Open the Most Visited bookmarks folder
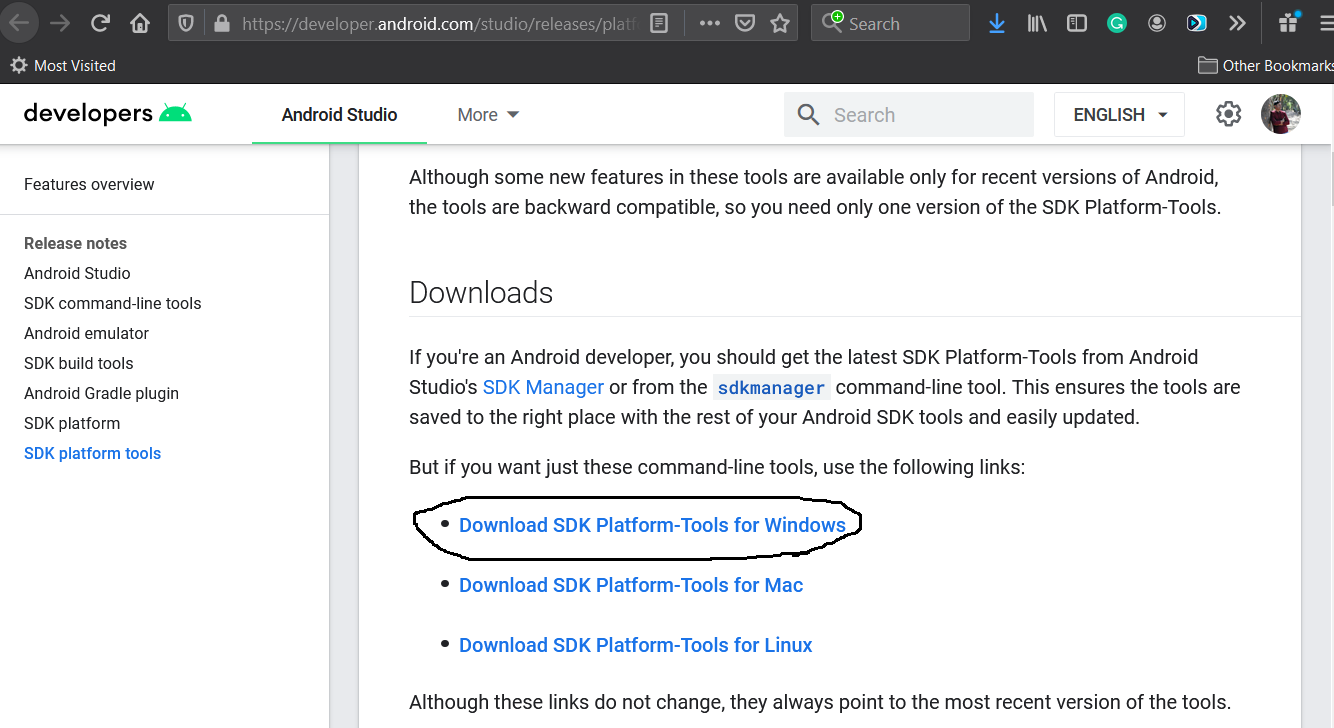Image resolution: width=1334 pixels, height=728 pixels. point(63,66)
